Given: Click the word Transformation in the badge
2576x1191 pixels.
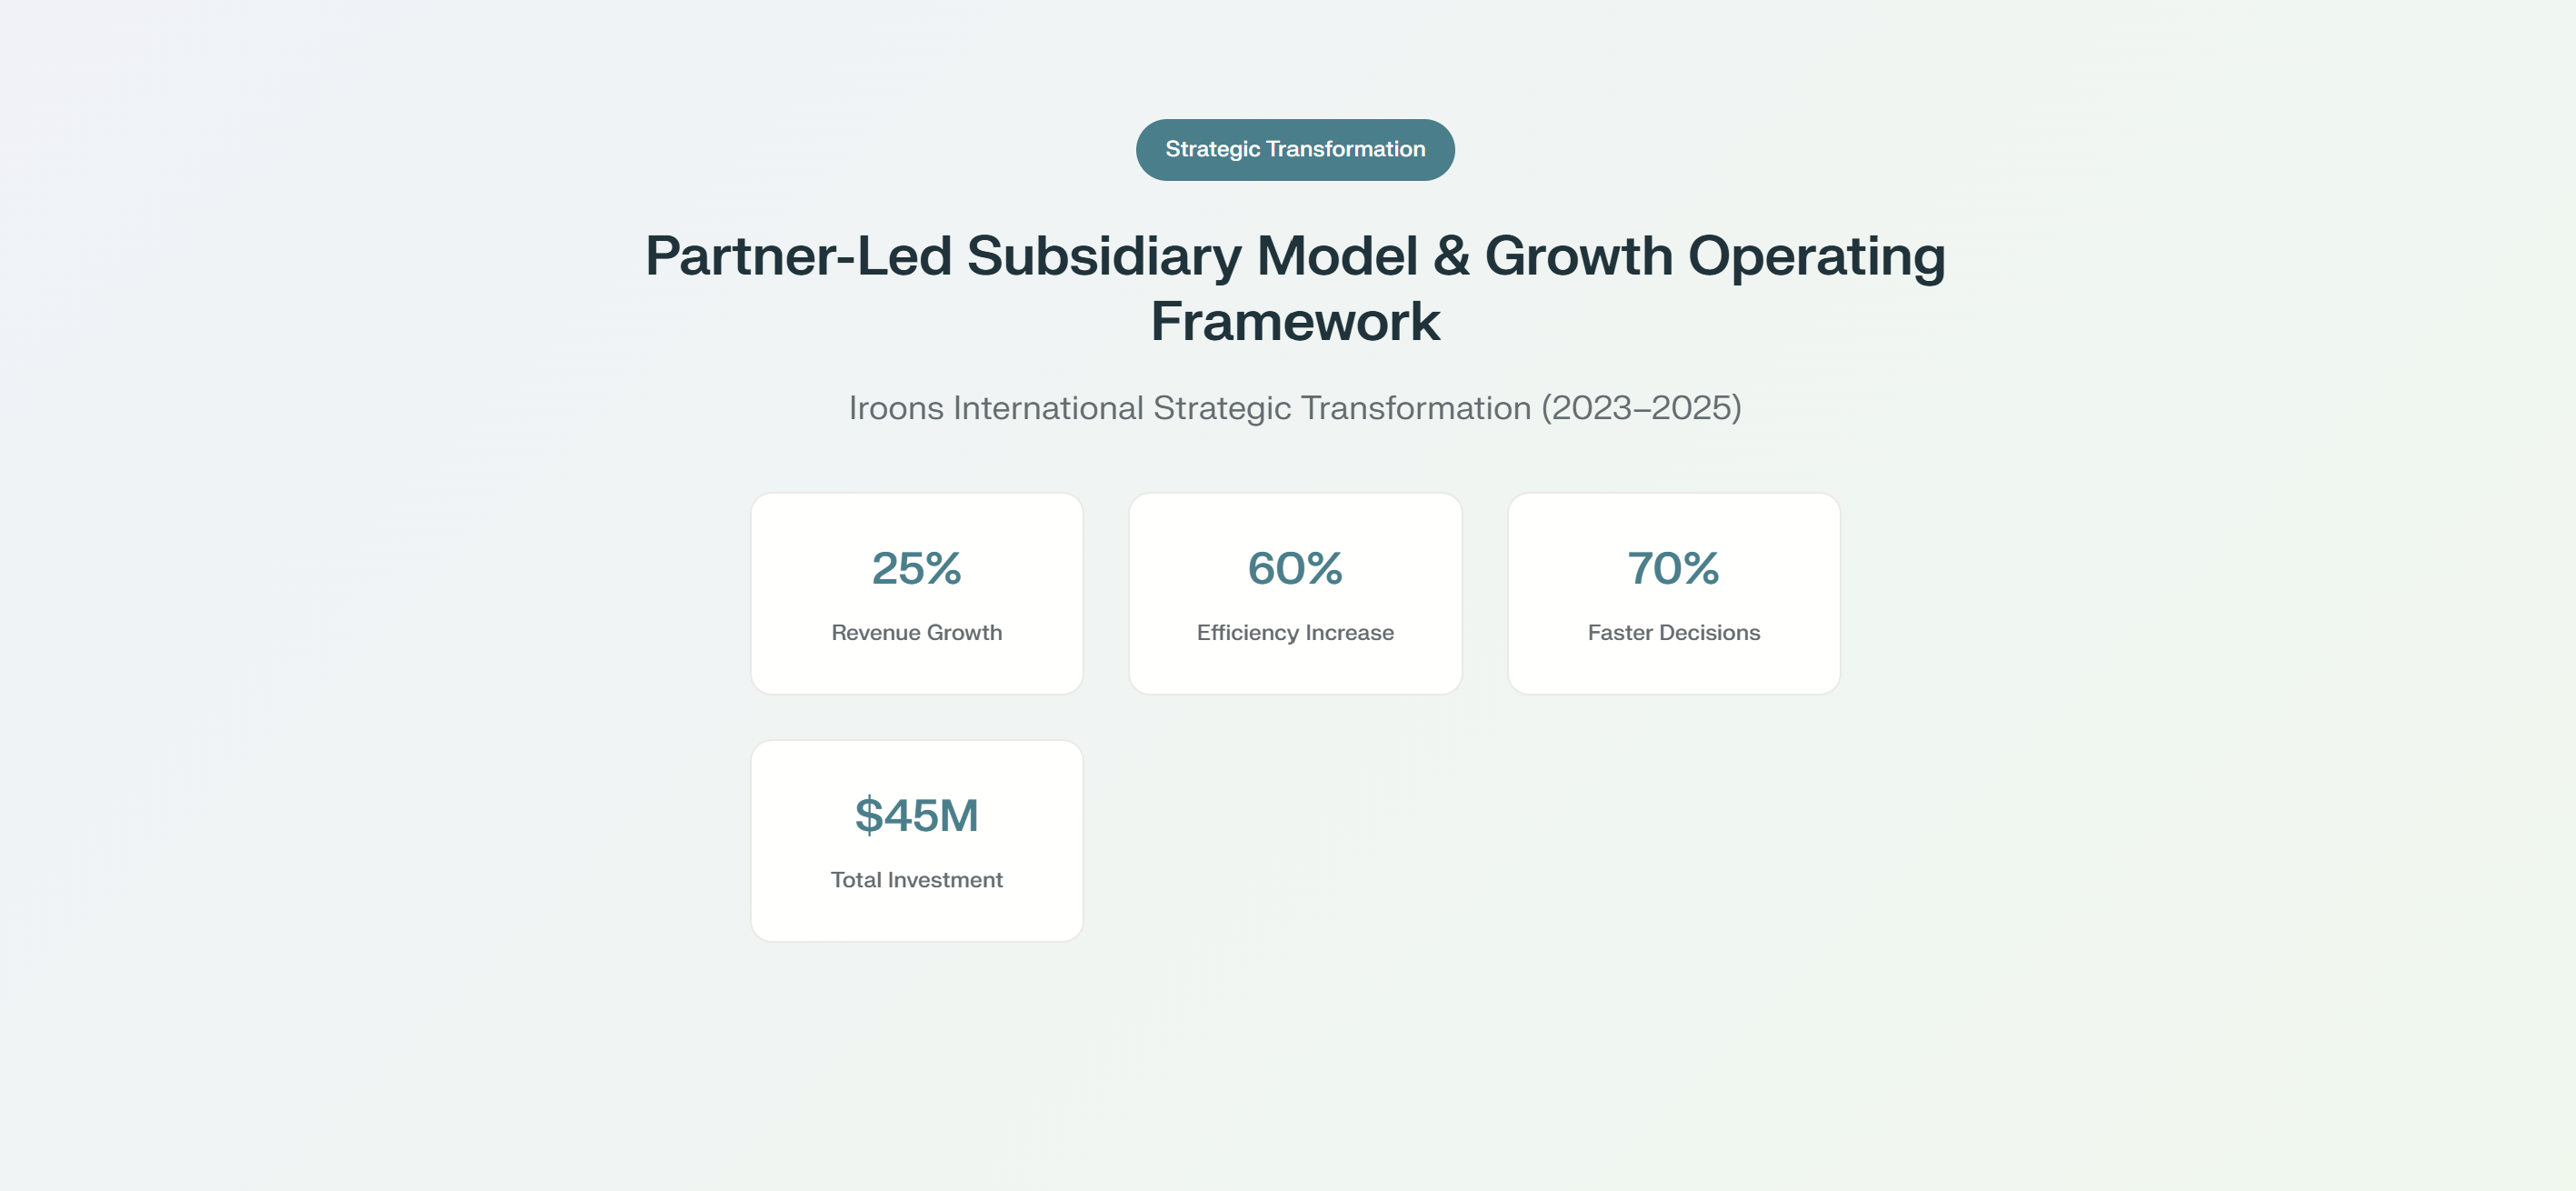Looking at the screenshot, I should 1345,150.
